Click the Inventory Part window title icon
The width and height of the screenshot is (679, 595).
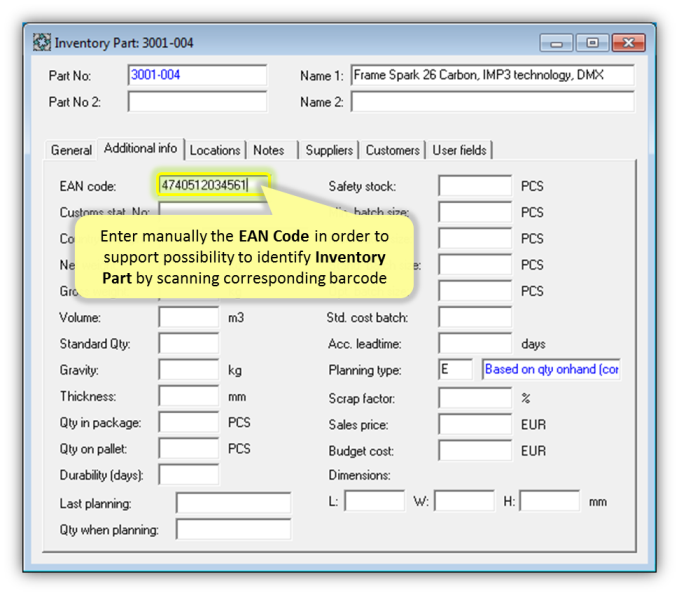pyautogui.click(x=42, y=42)
